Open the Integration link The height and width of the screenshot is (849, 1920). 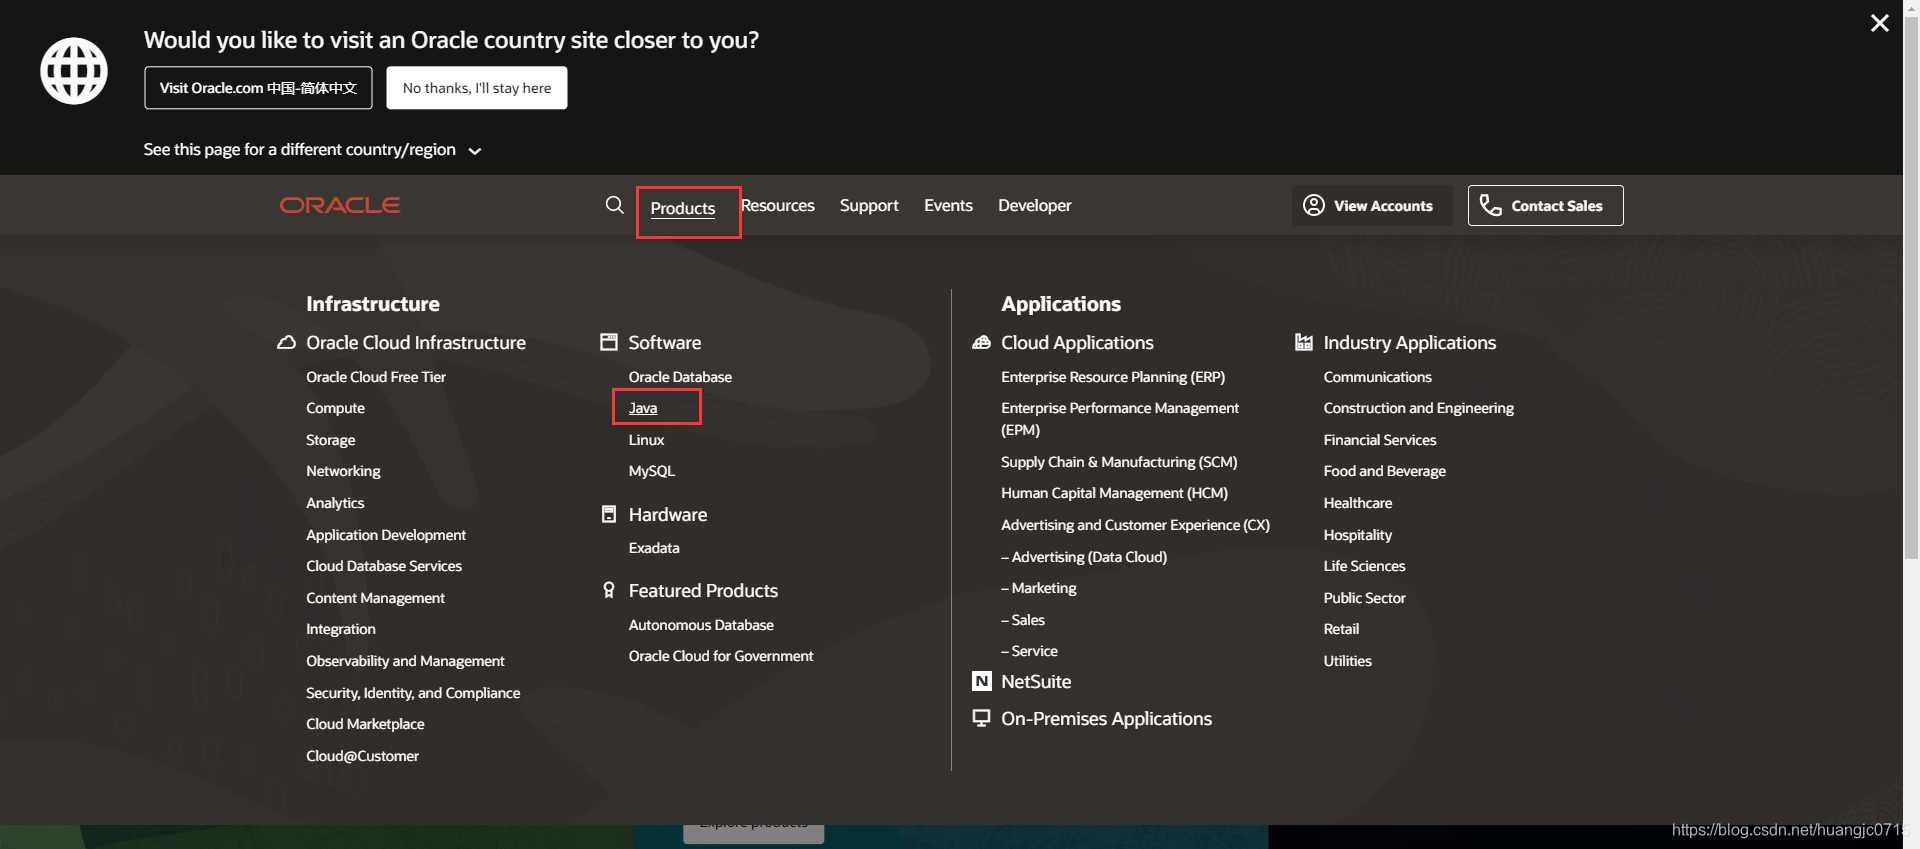pos(341,629)
